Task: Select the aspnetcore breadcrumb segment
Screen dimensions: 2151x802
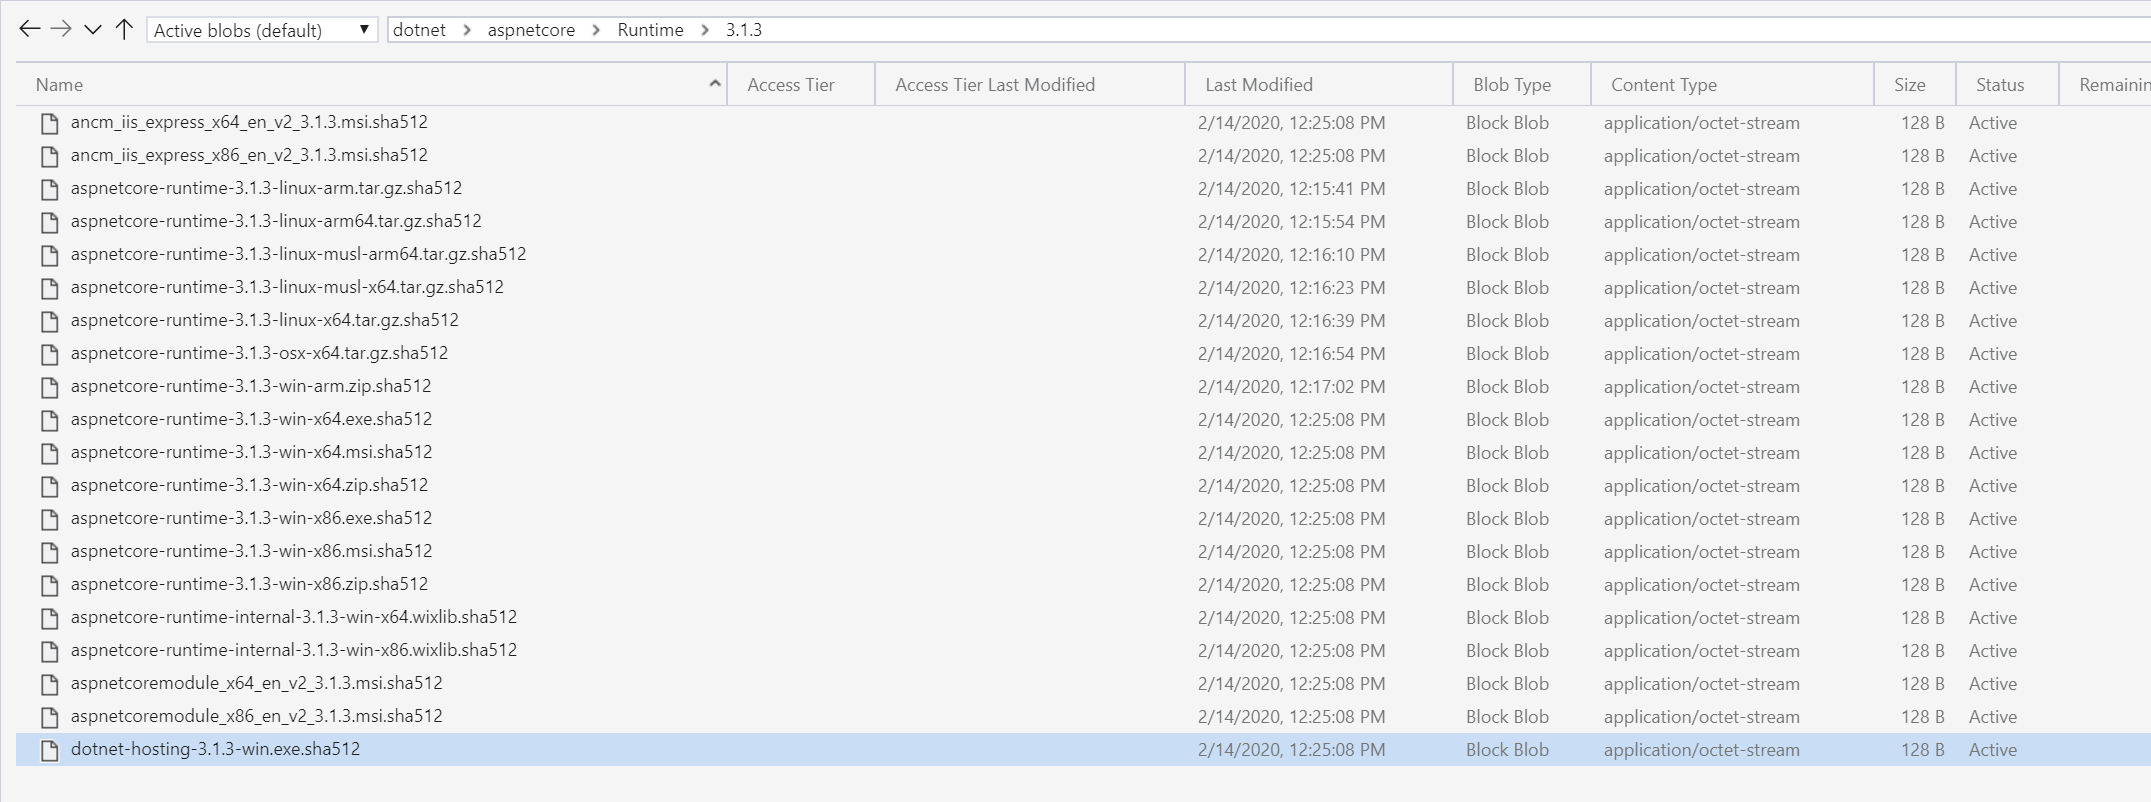Action: 531,30
